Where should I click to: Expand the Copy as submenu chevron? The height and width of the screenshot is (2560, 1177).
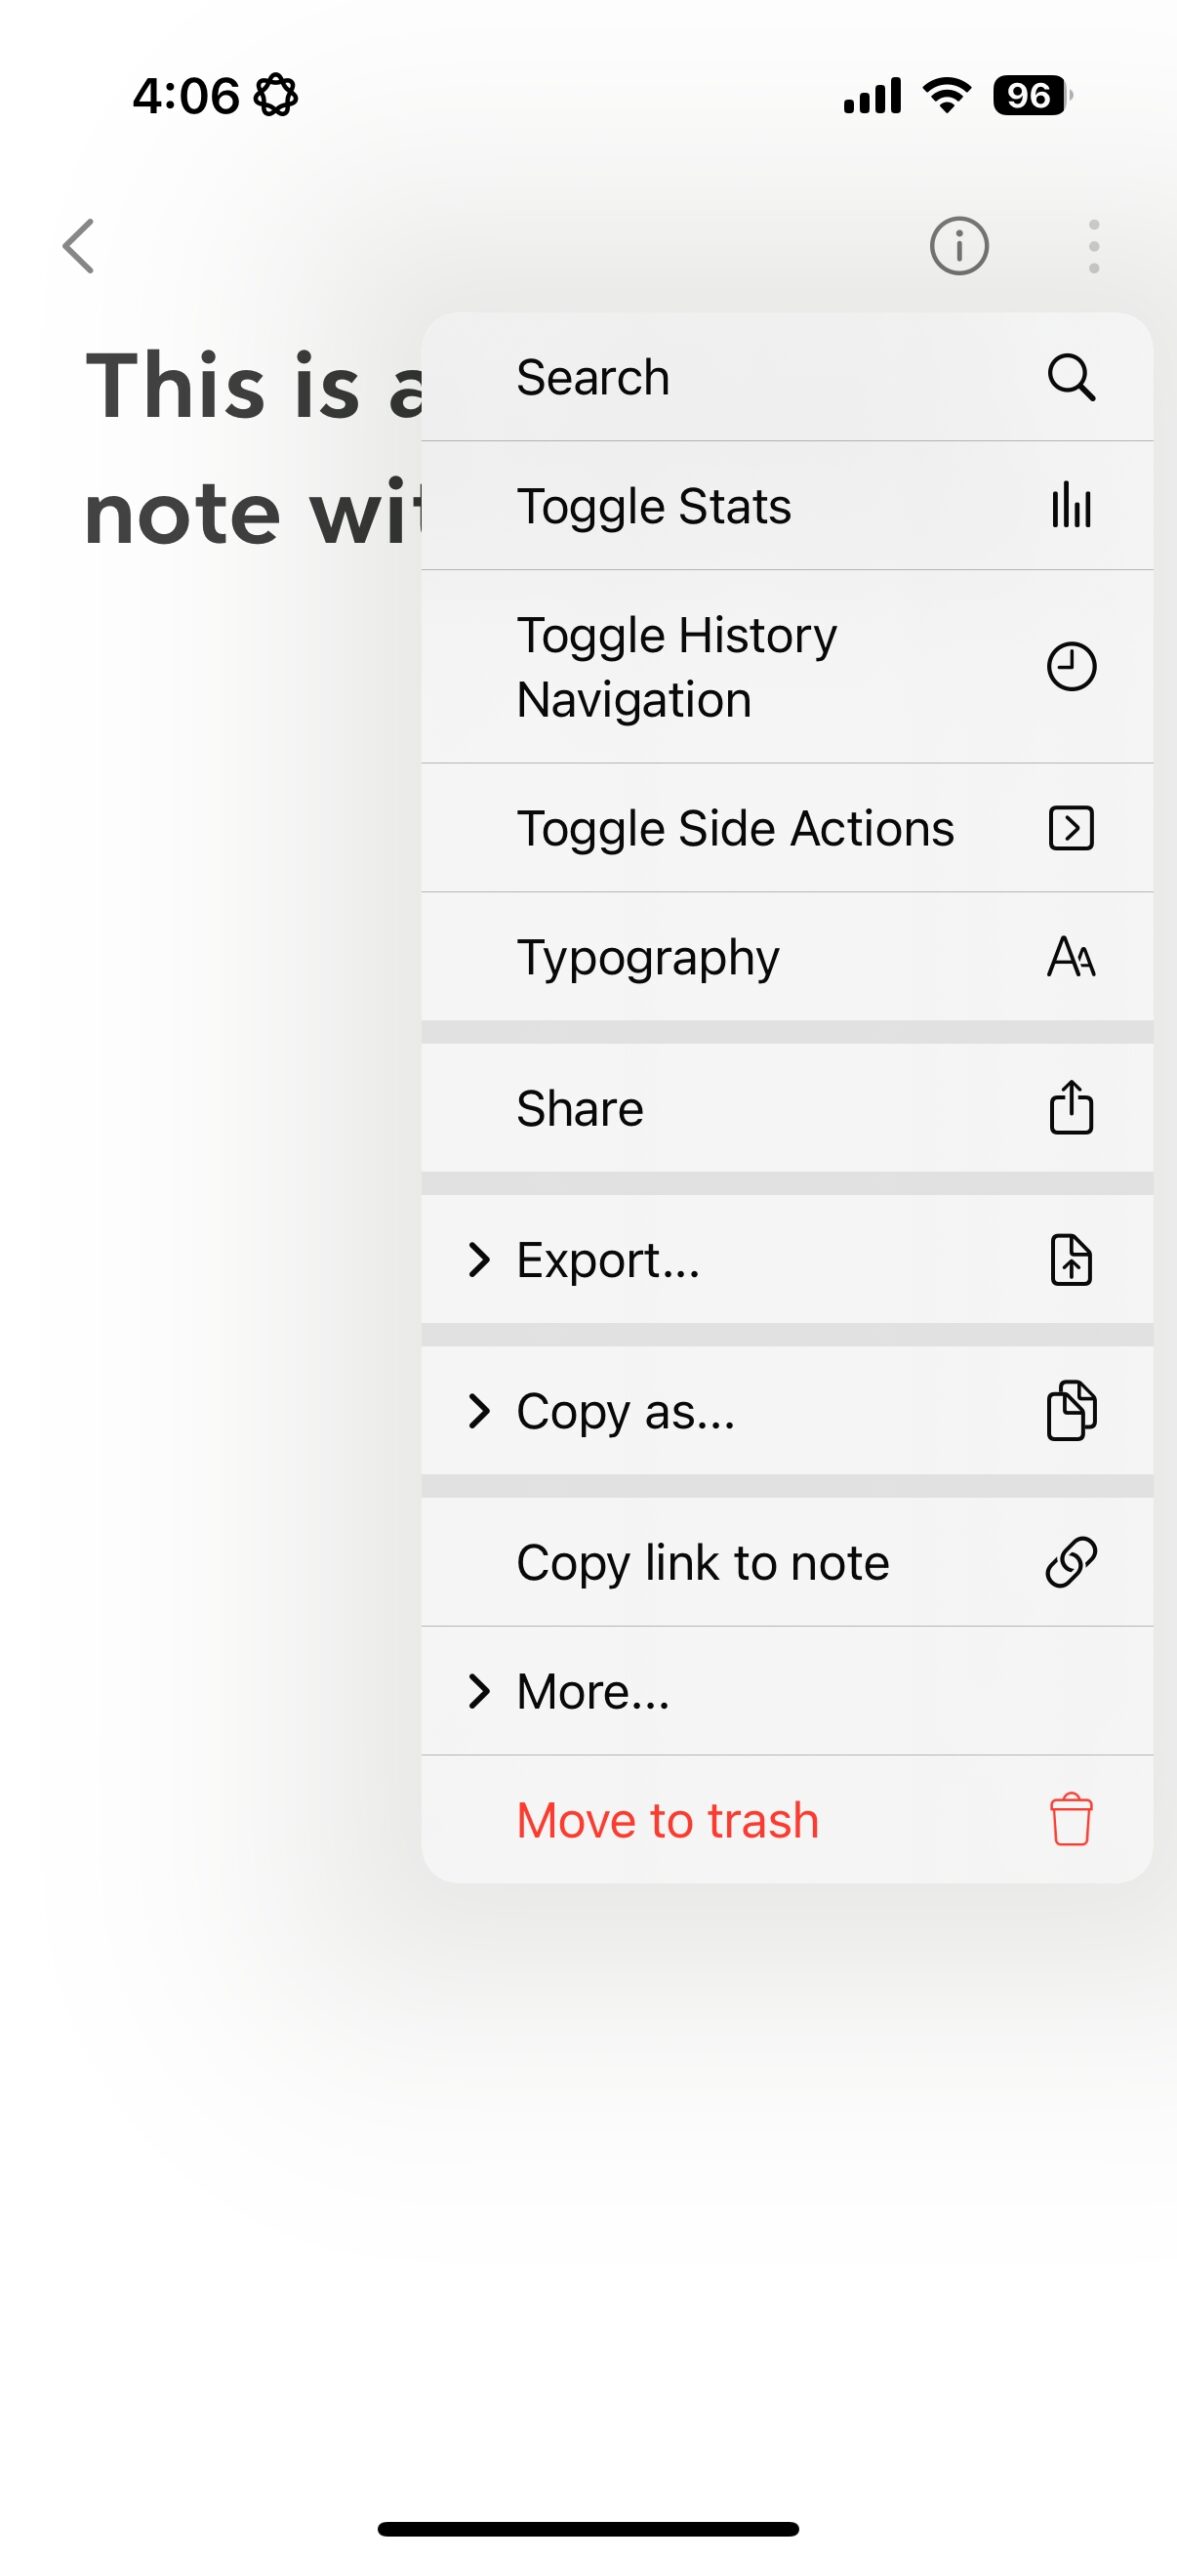coord(479,1411)
